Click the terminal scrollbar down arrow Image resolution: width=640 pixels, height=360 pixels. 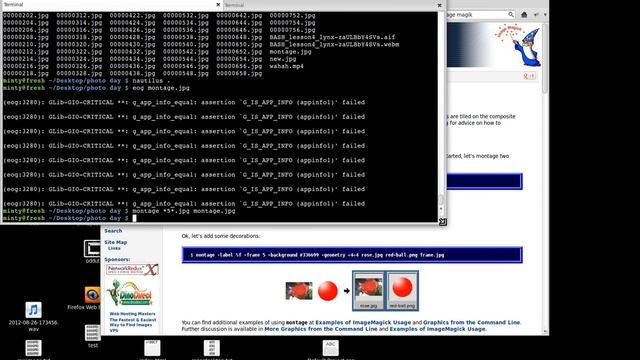click(441, 209)
